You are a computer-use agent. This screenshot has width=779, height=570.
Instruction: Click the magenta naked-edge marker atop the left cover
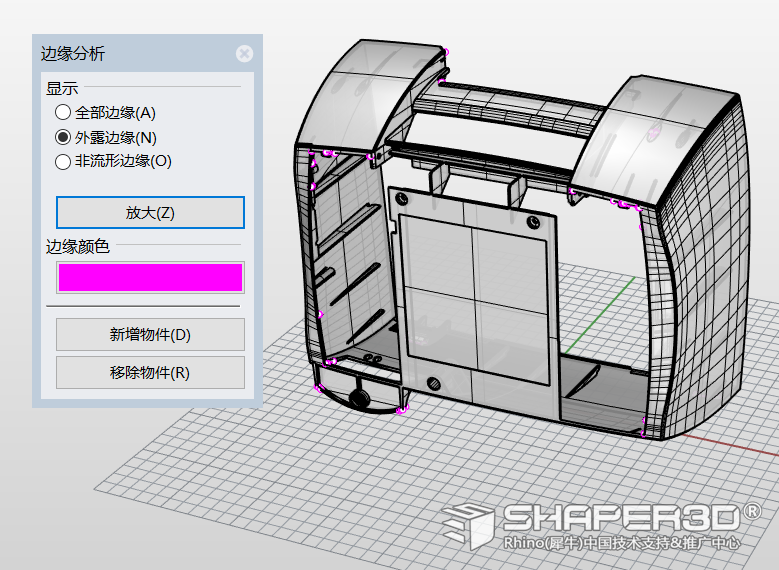(x=446, y=52)
